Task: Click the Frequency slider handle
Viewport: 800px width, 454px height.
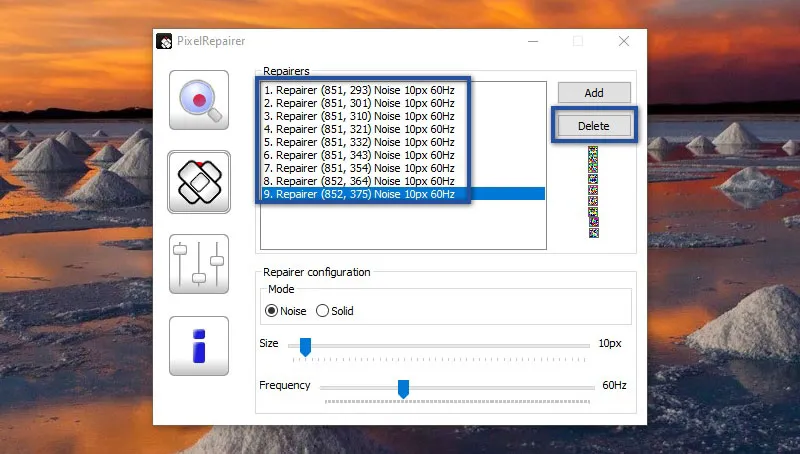Action: (x=403, y=389)
